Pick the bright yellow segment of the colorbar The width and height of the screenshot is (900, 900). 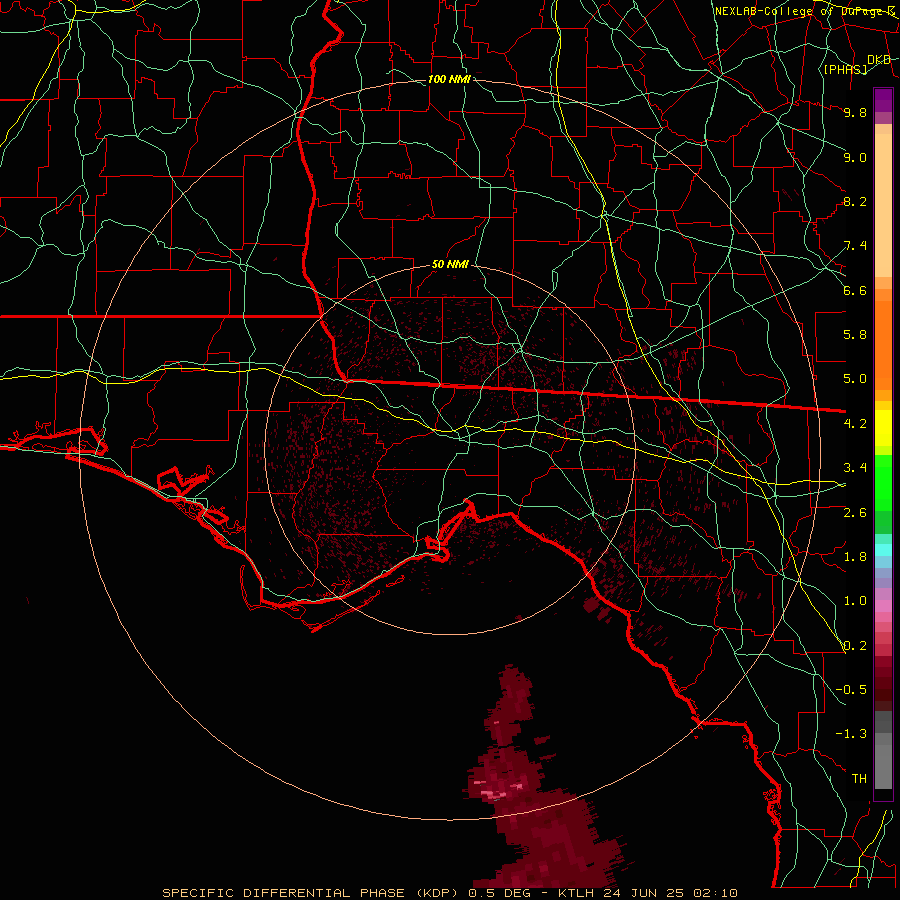point(883,428)
